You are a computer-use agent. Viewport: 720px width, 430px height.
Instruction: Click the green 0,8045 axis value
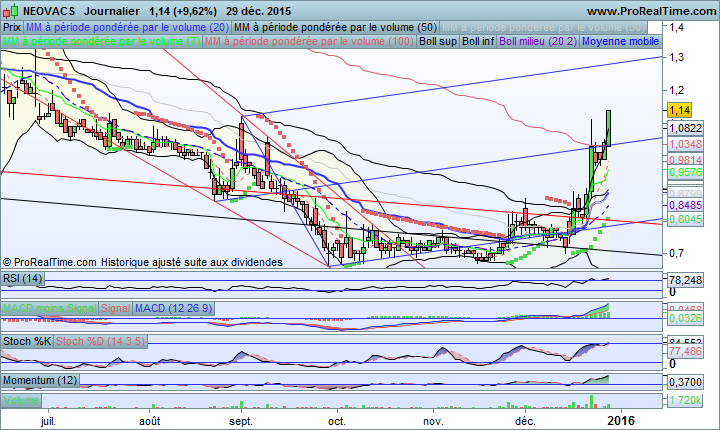pyautogui.click(x=685, y=220)
